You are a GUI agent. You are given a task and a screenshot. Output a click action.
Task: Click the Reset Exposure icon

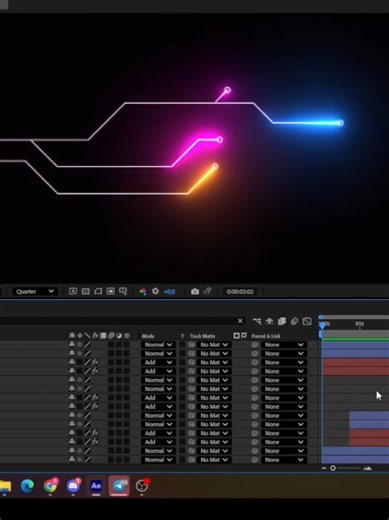155,291
